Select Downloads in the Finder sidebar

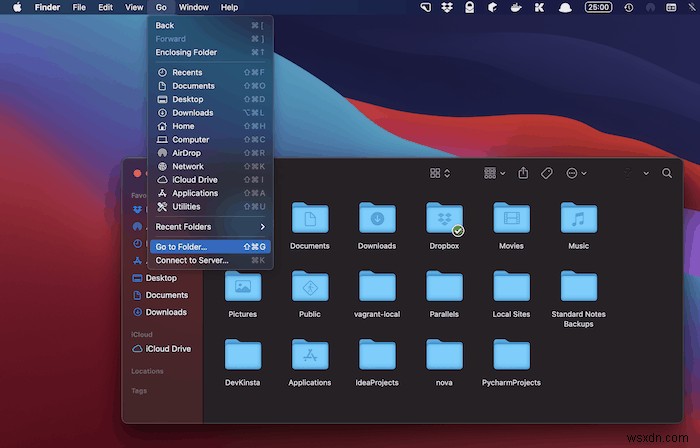tap(166, 312)
